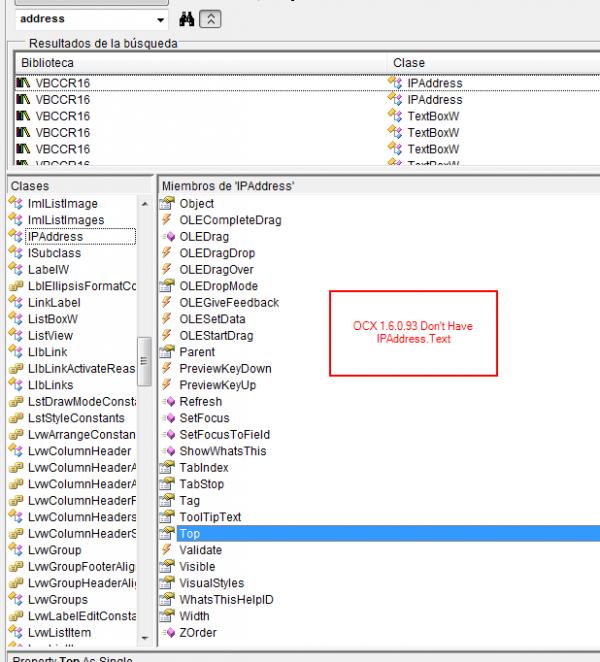Click the ImlListImages class icon
This screenshot has height=662, width=600.
coord(16,220)
